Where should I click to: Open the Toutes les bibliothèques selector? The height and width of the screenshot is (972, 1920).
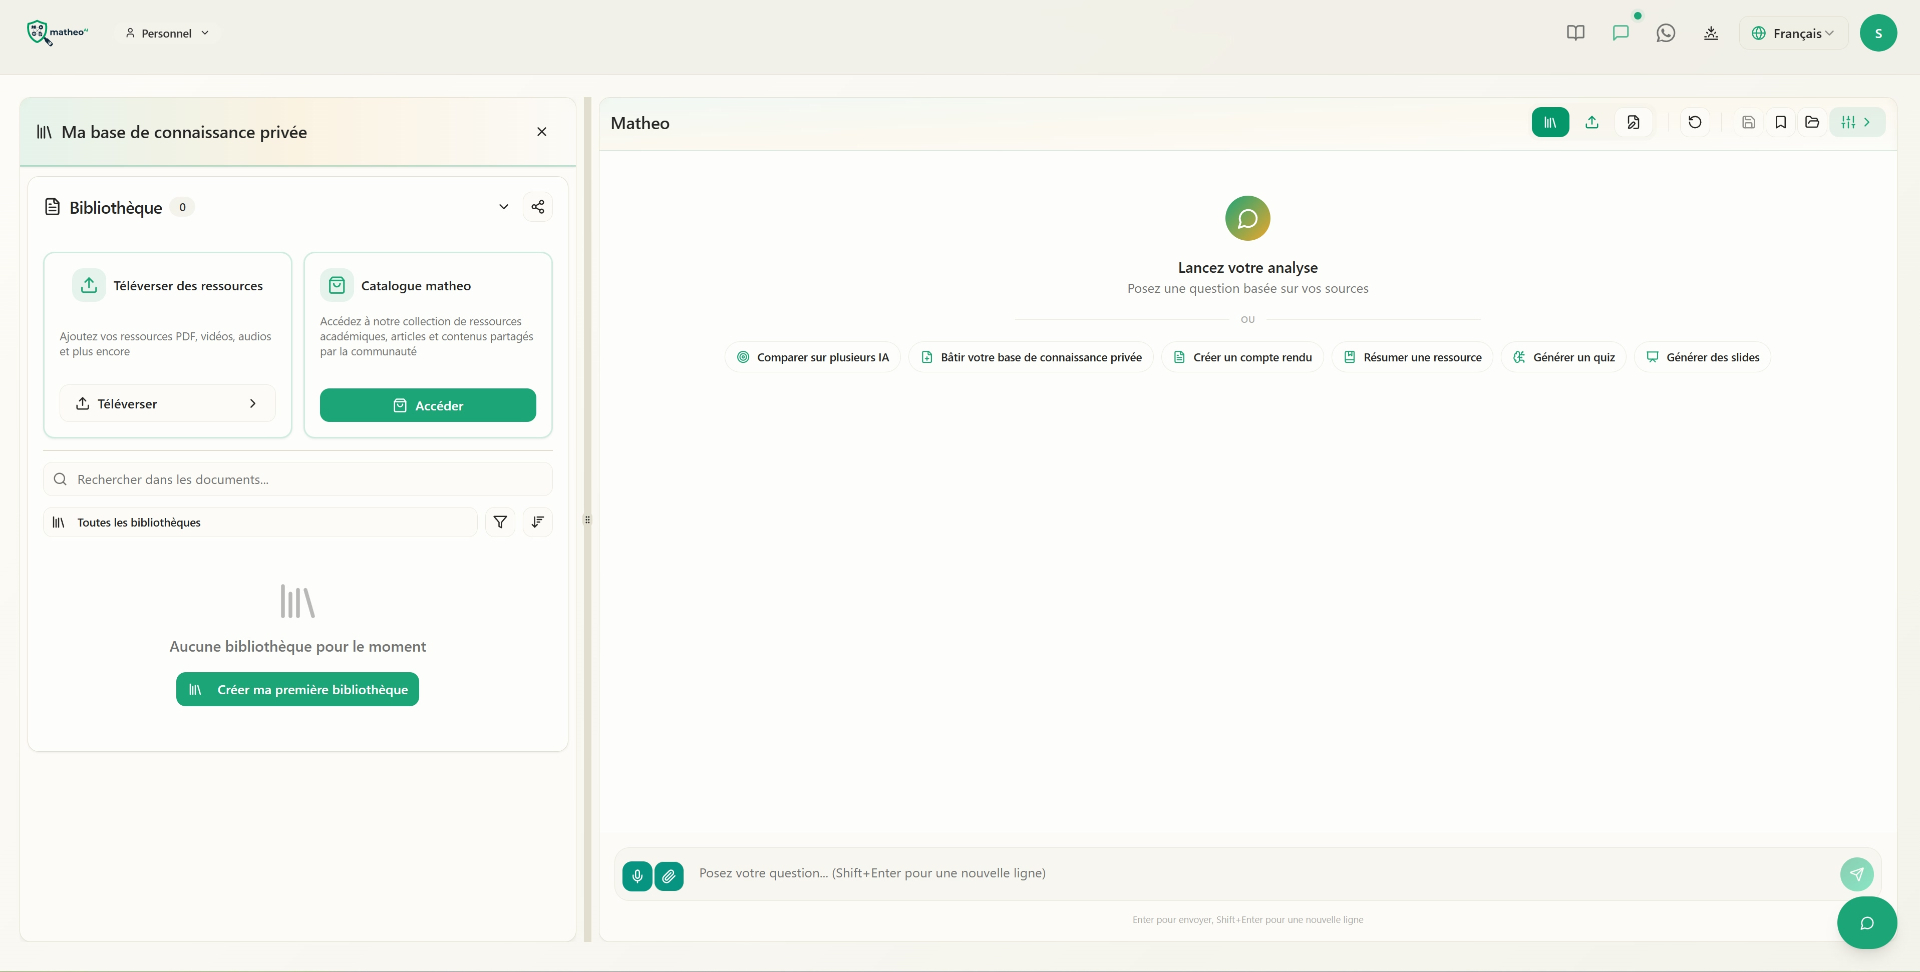pyautogui.click(x=260, y=522)
